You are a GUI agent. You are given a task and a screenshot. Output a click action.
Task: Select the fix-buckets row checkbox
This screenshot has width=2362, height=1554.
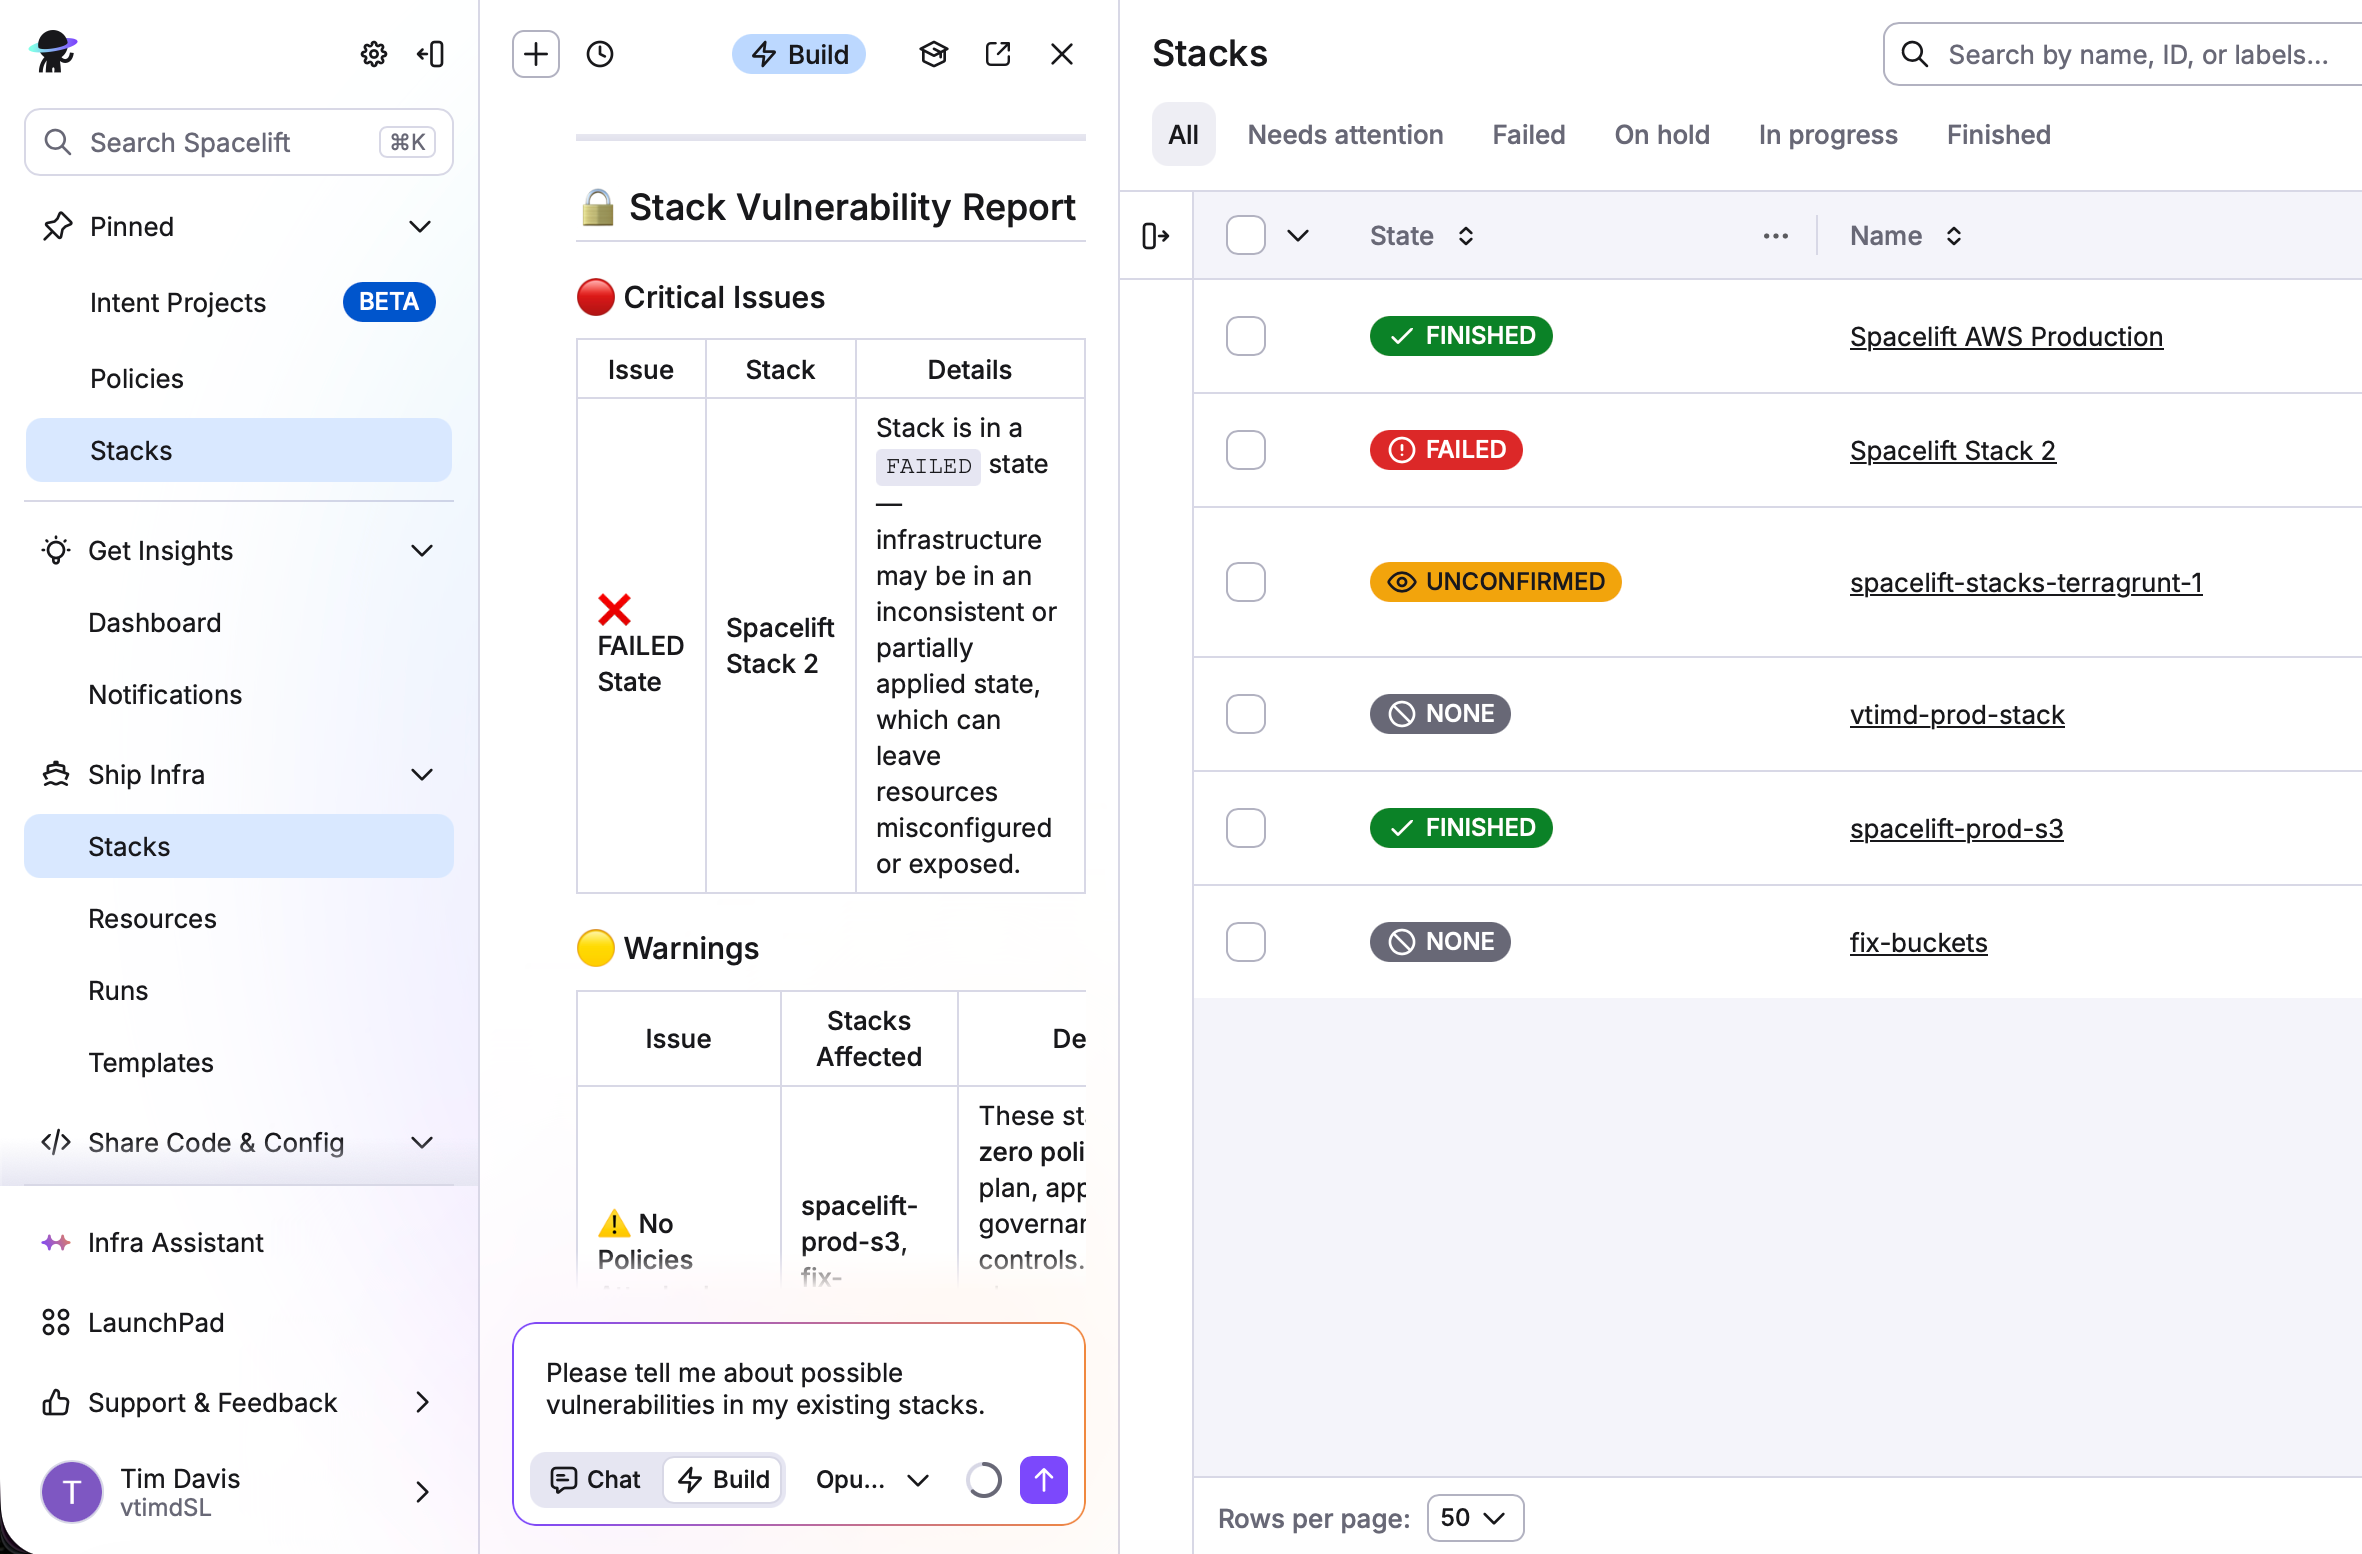pos(1246,942)
